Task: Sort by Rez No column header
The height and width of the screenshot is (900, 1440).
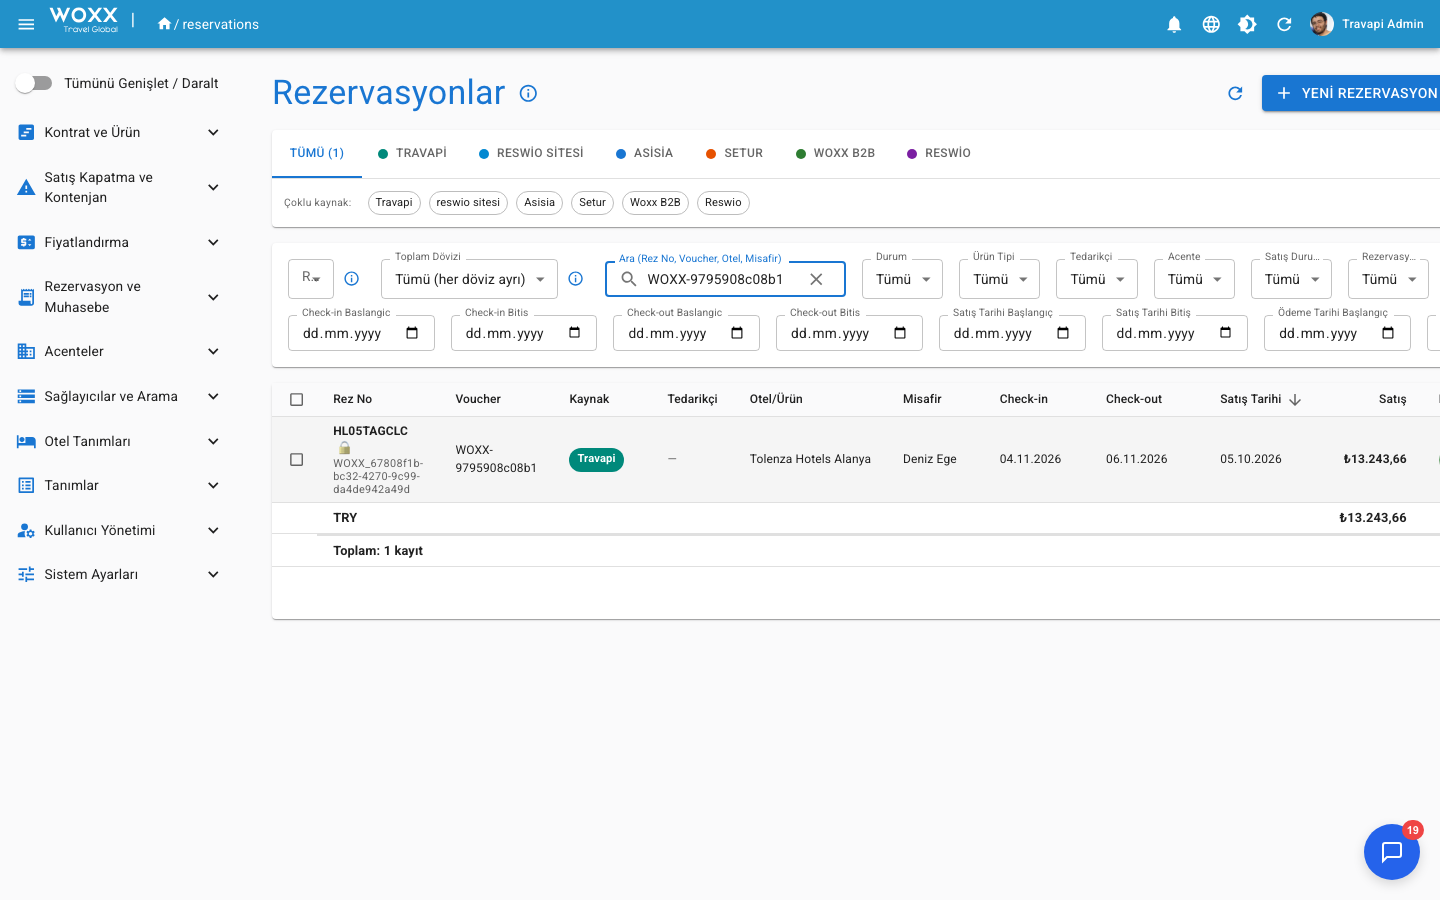Action: click(352, 399)
